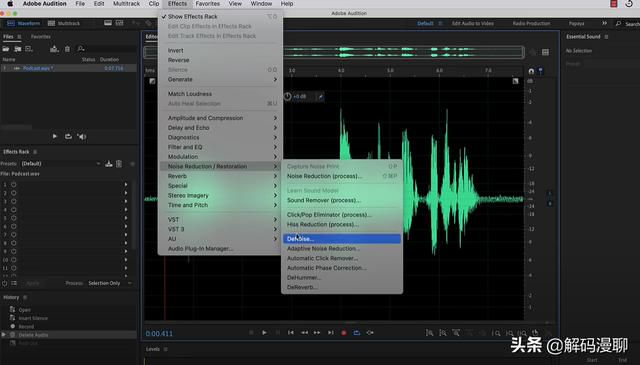
Task: Choose Adaptive Noise Reduction menu item
Action: point(342,248)
